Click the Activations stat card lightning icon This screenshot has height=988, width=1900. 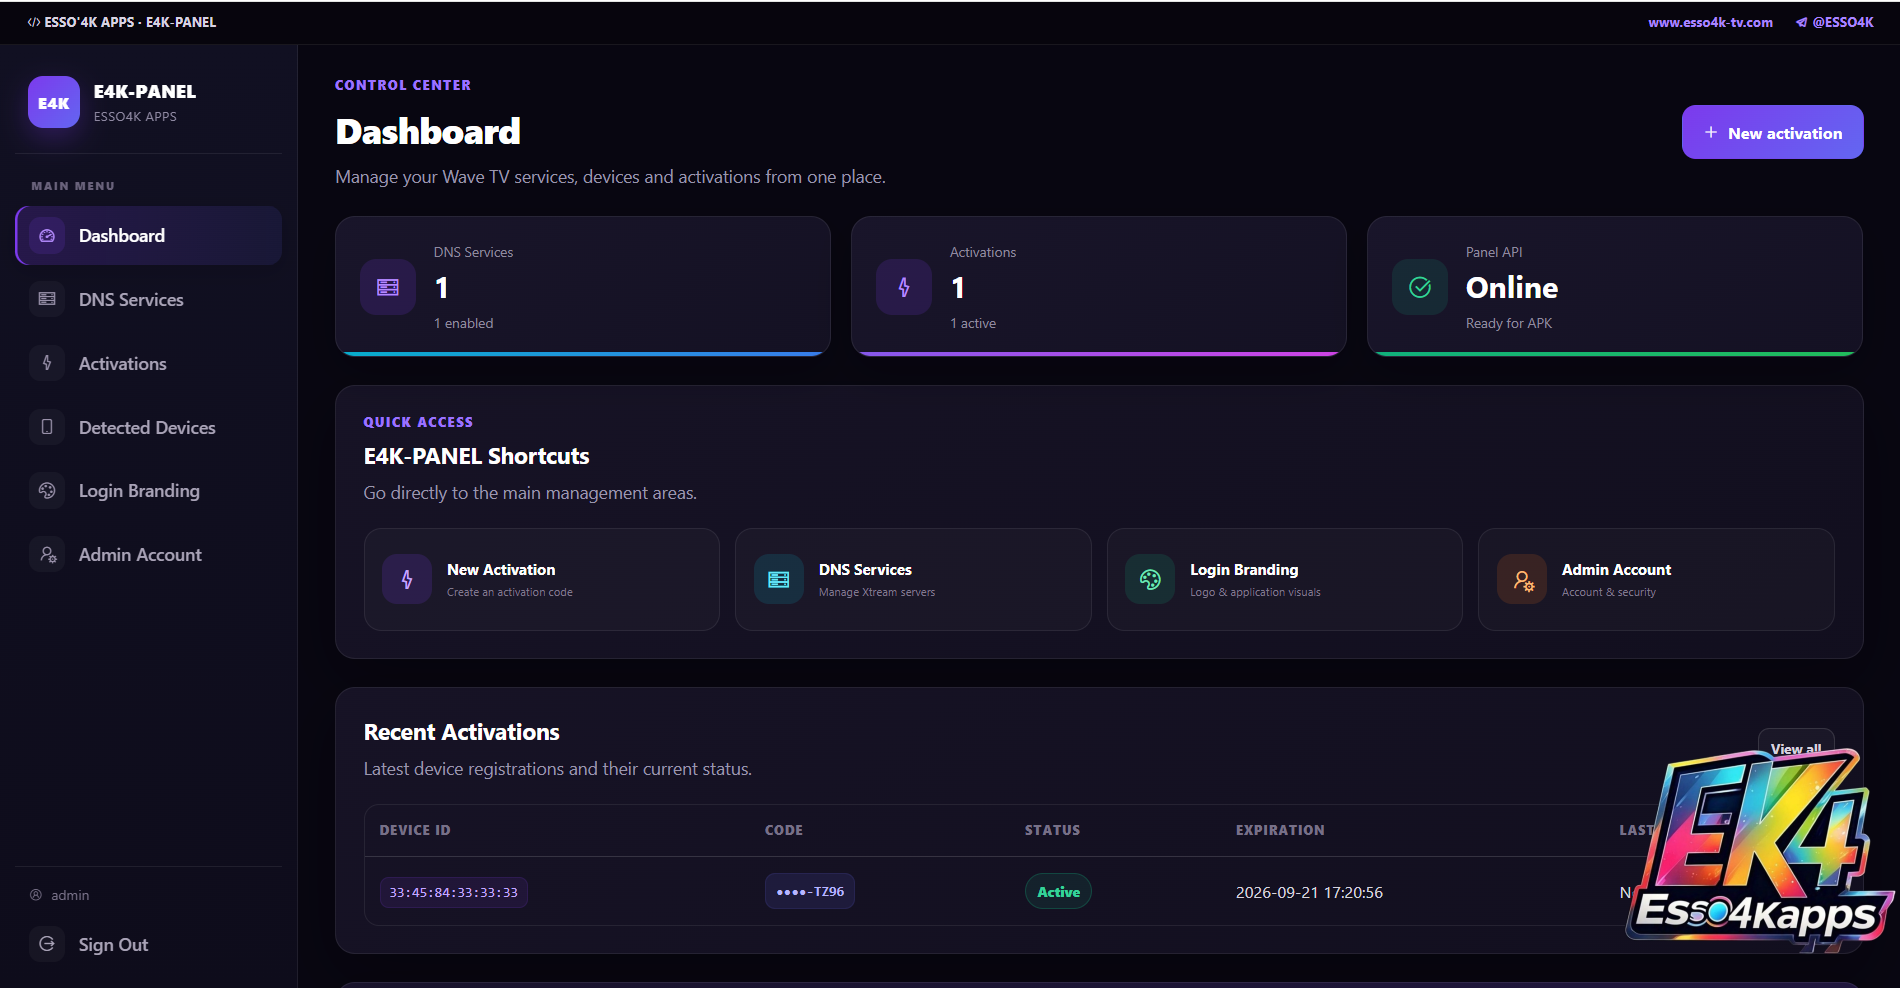(x=904, y=287)
